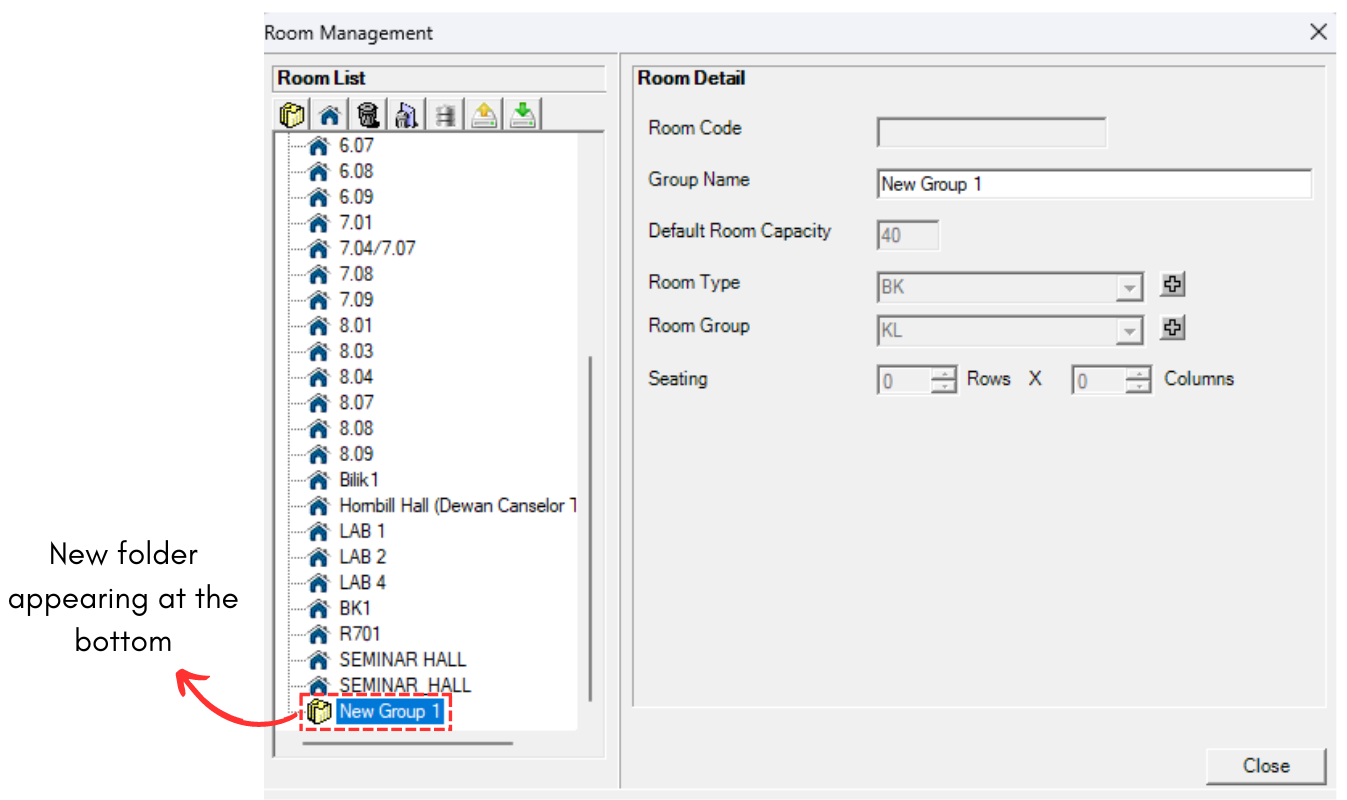Click the blue house add room icon
The height and width of the screenshot is (800, 1347).
point(329,115)
